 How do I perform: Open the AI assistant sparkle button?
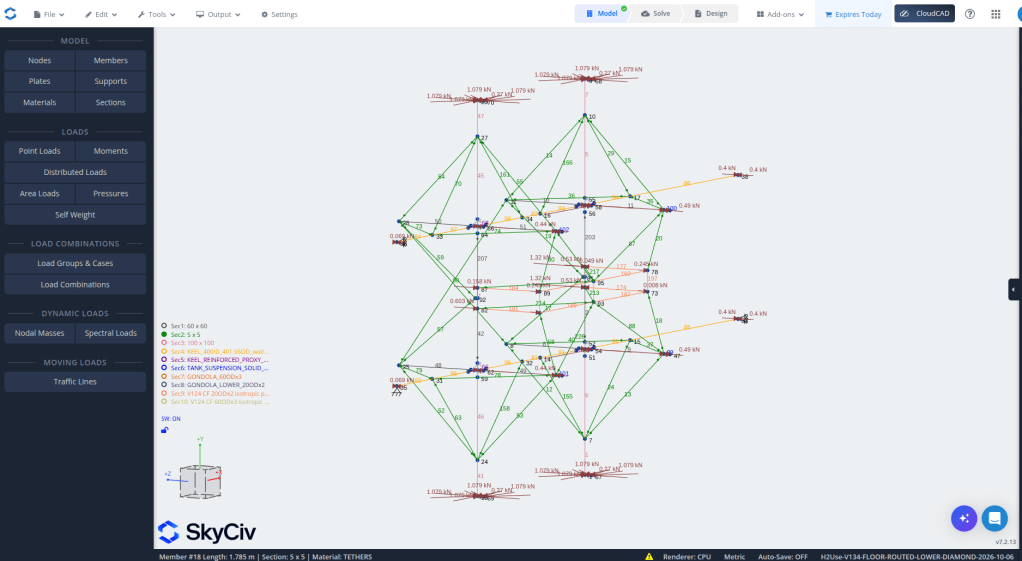click(964, 519)
